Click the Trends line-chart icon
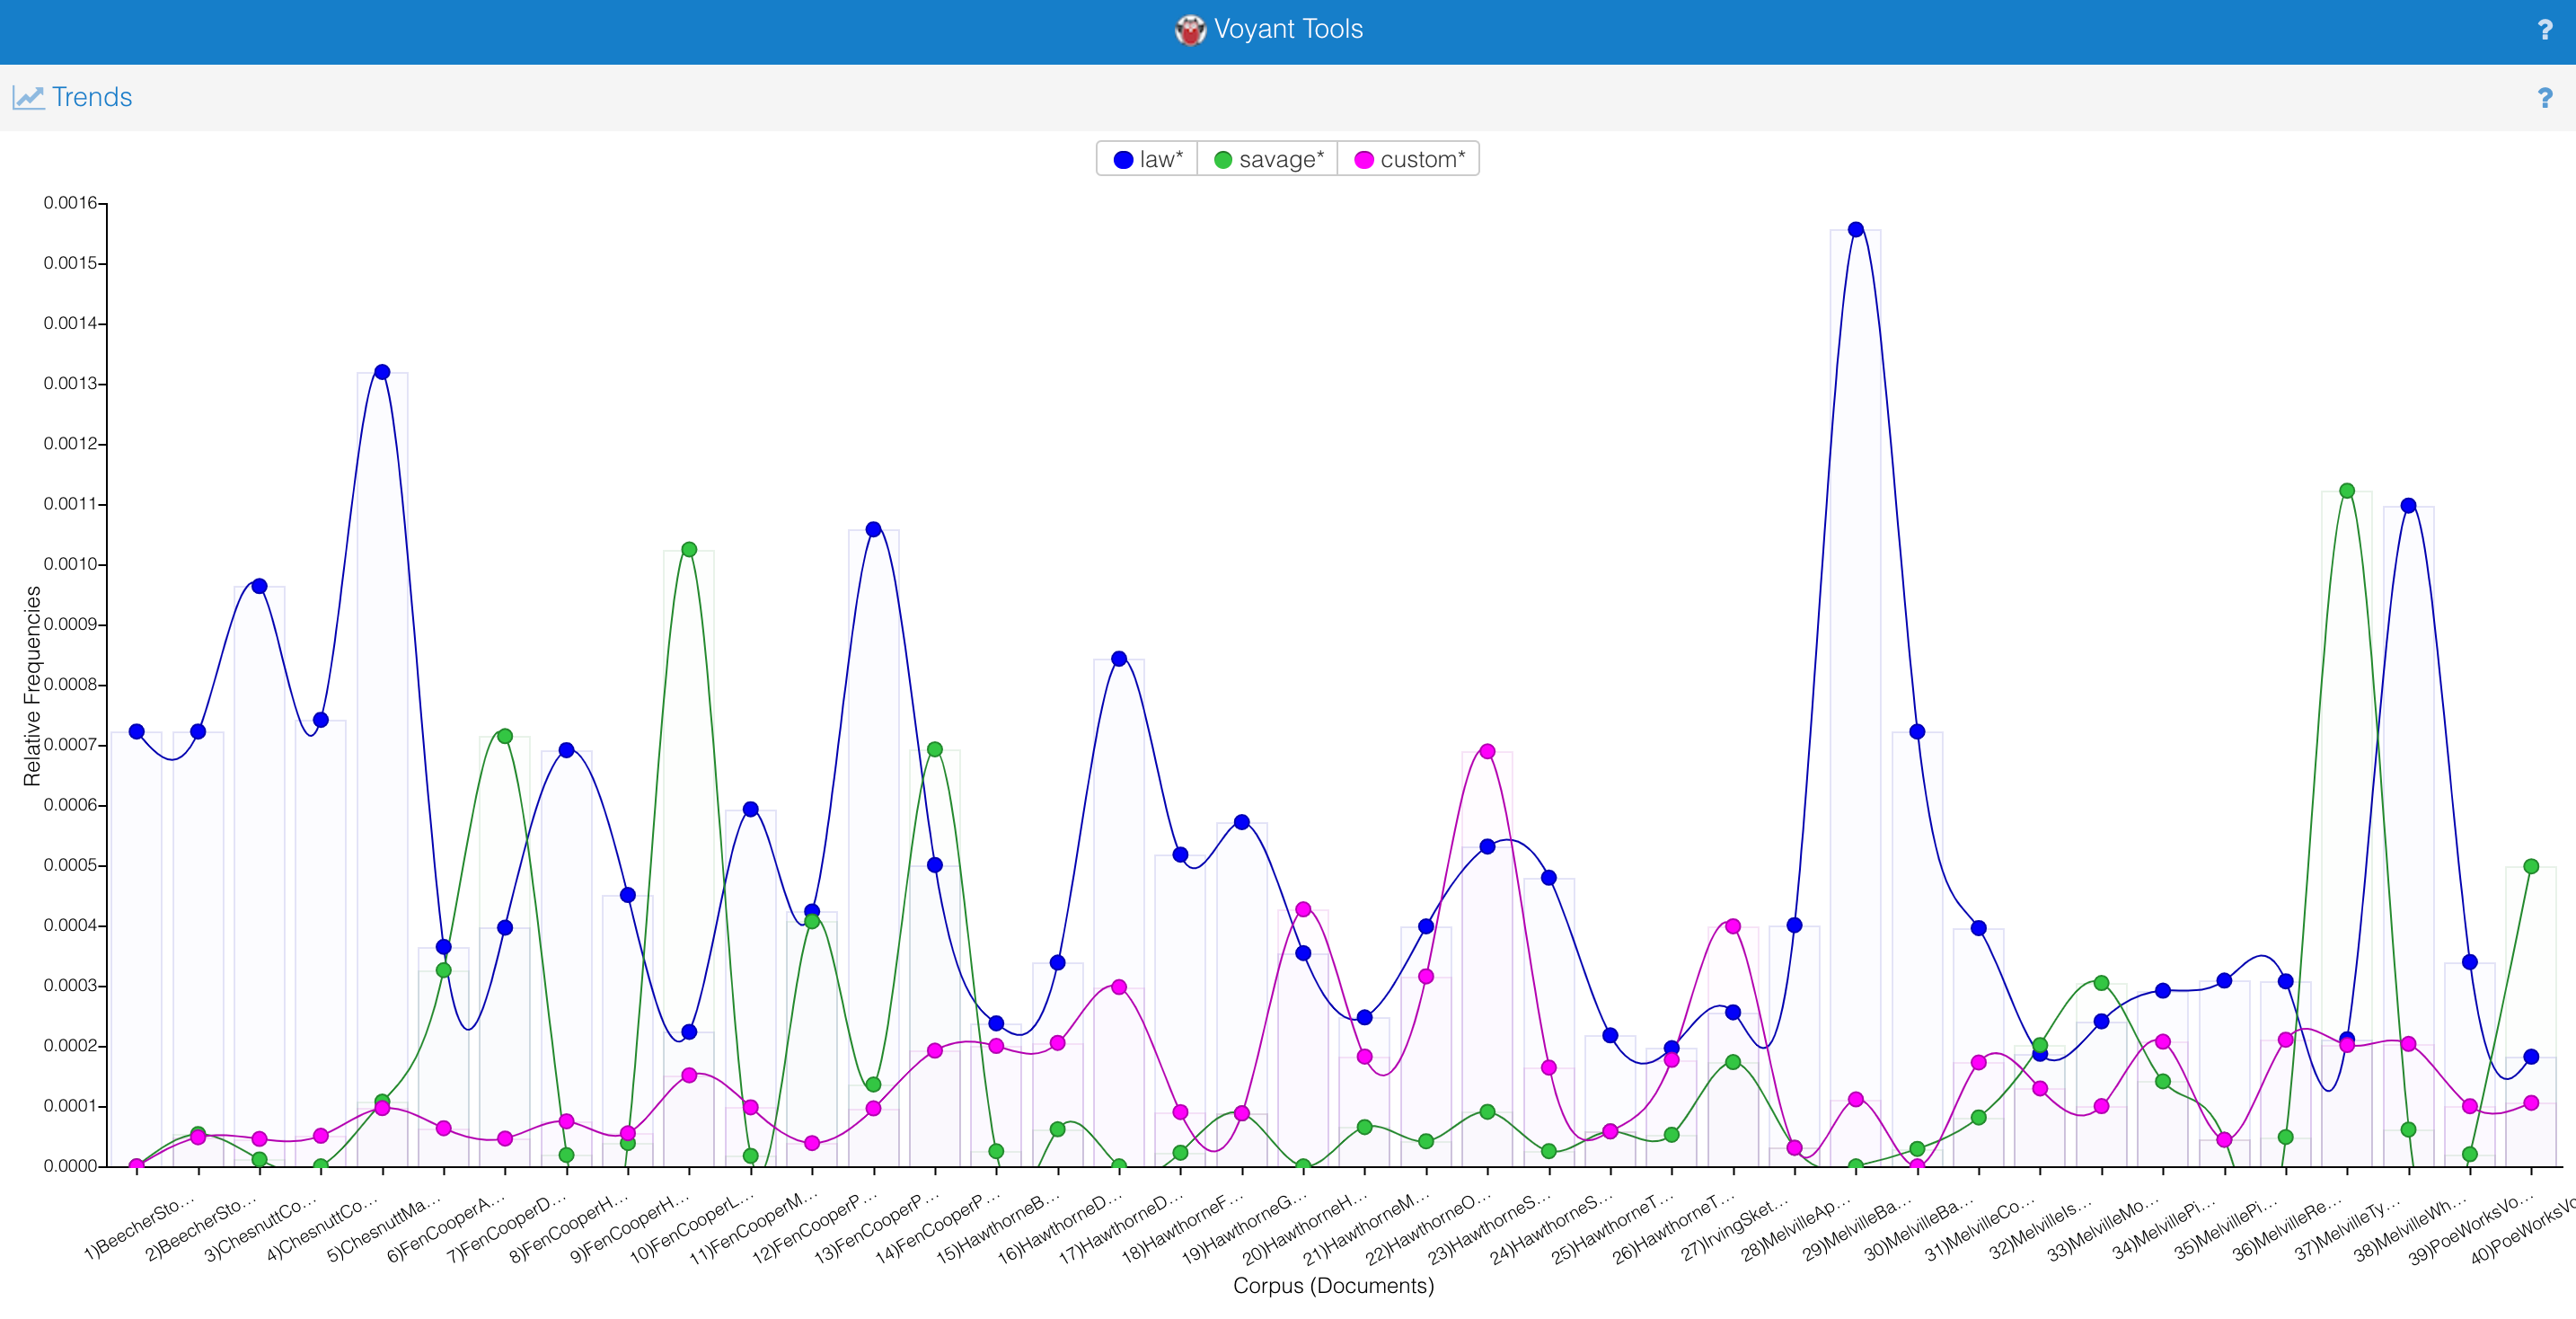Viewport: 2576px width, 1319px height. point(28,97)
